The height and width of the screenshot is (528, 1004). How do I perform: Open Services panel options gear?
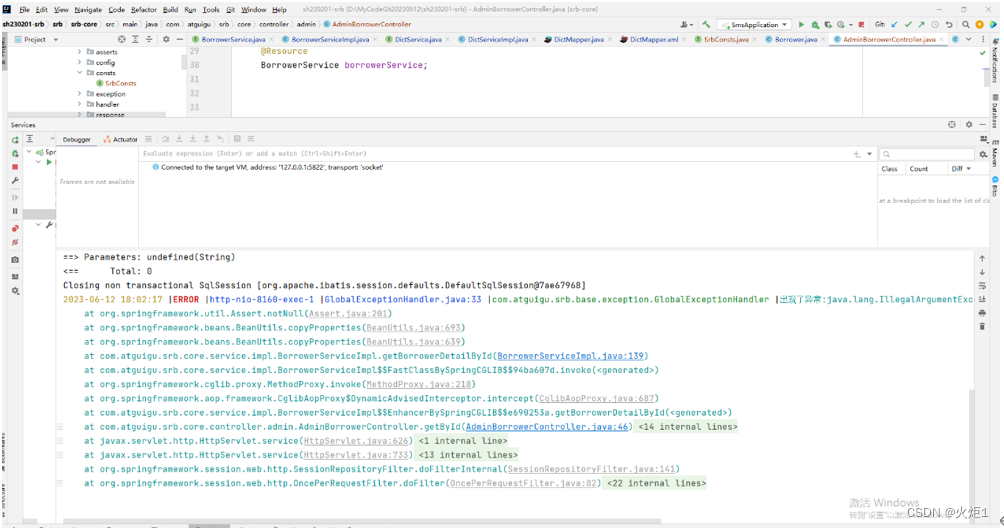[969, 125]
